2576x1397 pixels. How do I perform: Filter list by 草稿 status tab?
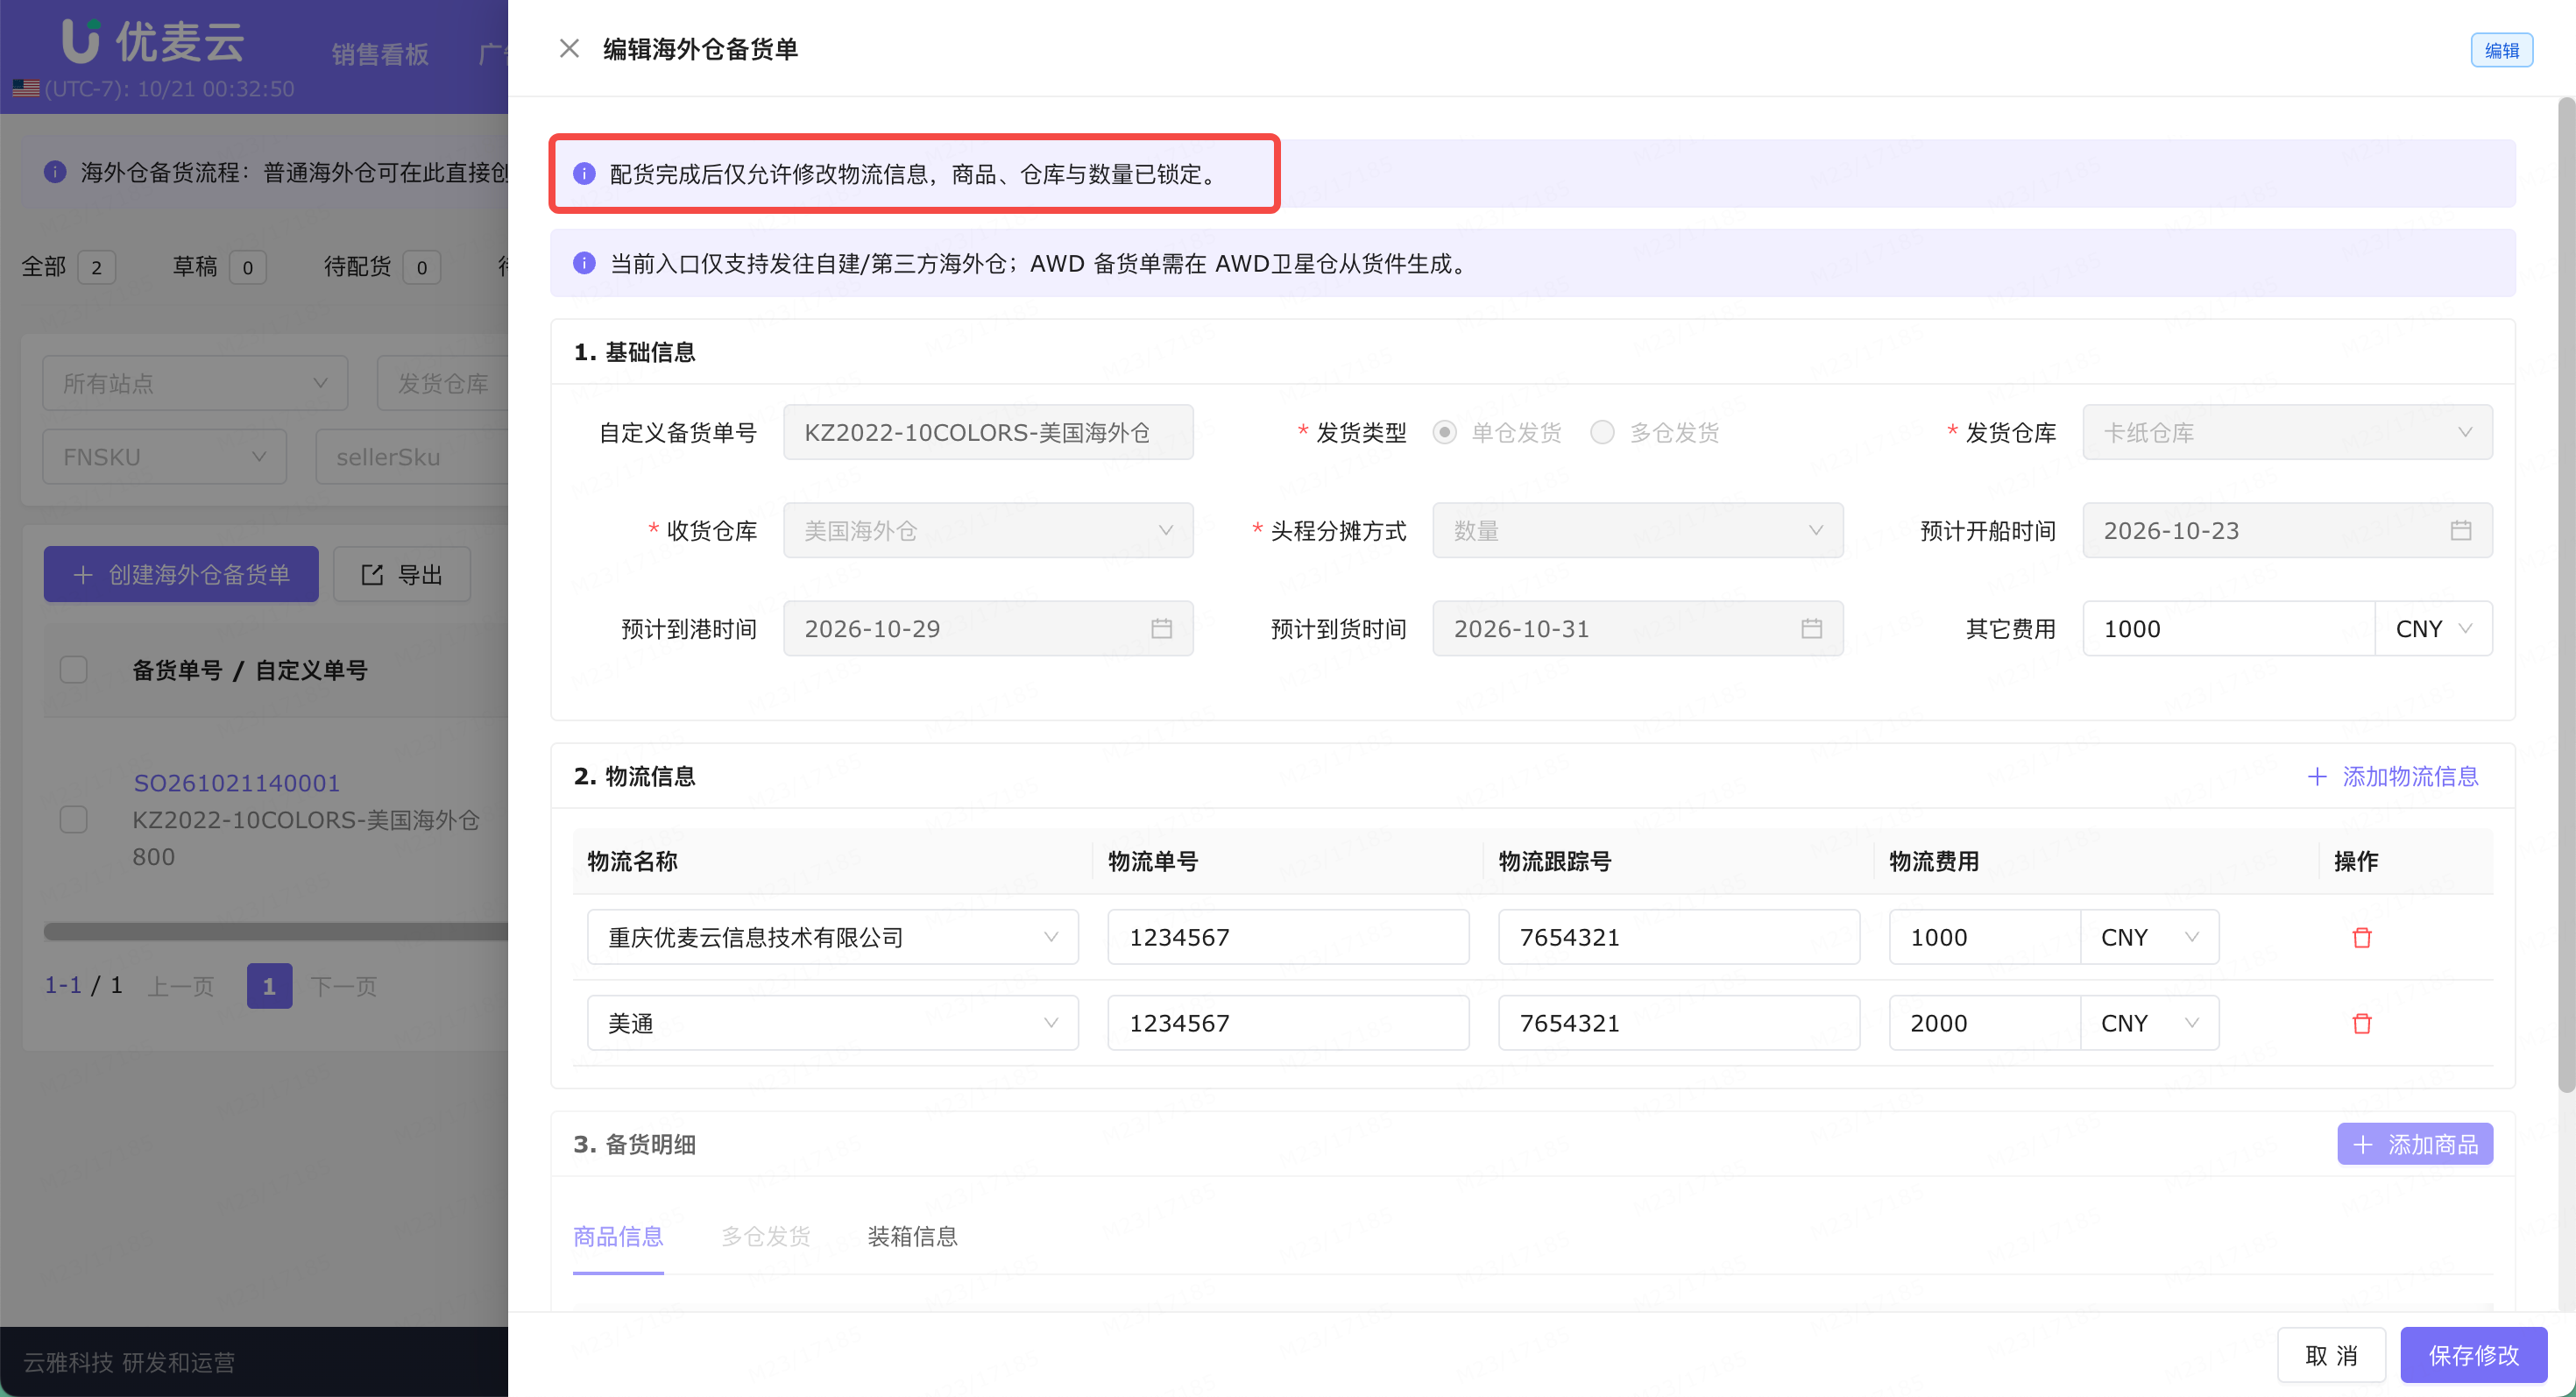click(x=218, y=267)
